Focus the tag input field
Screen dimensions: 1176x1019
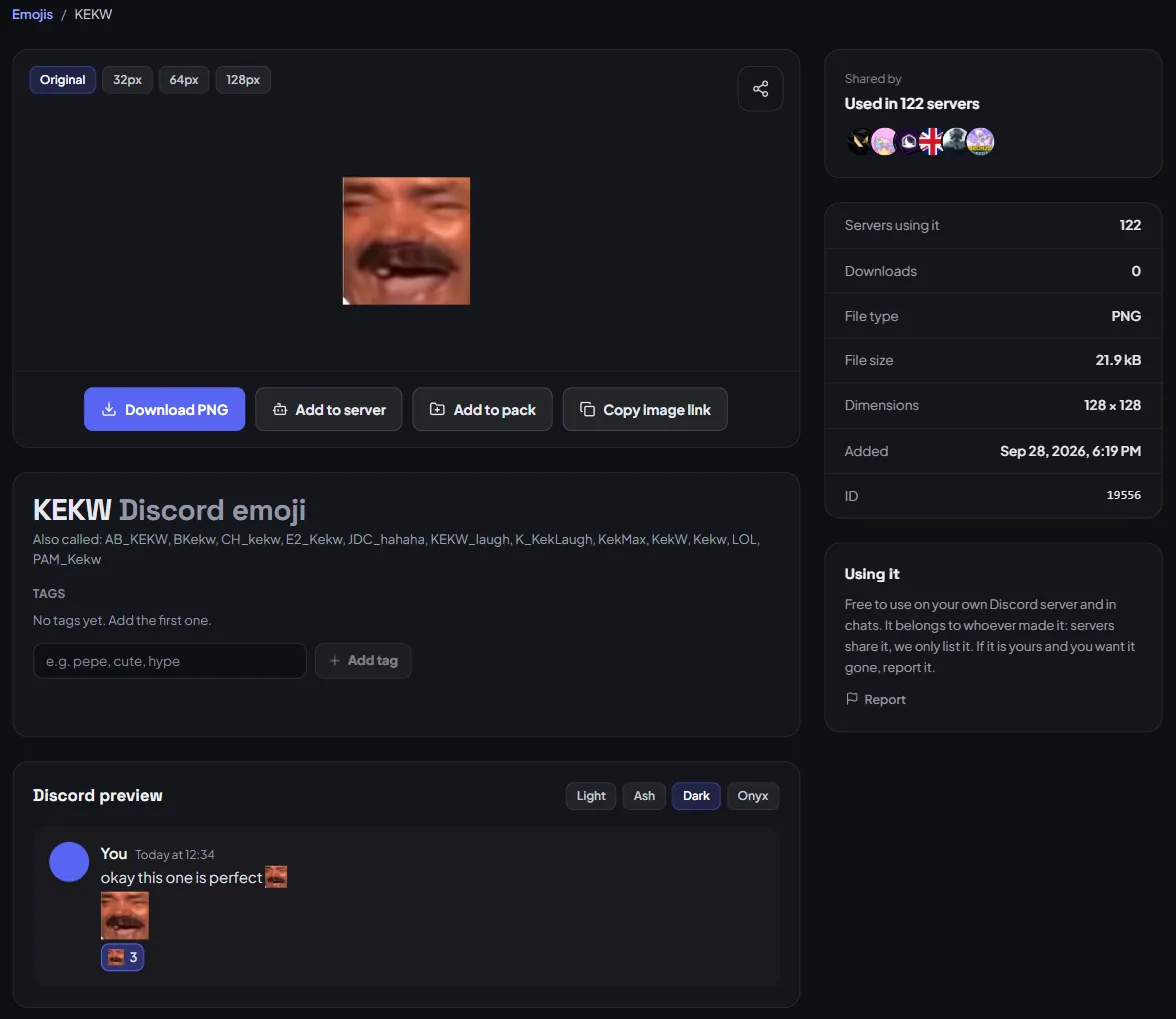click(170, 661)
